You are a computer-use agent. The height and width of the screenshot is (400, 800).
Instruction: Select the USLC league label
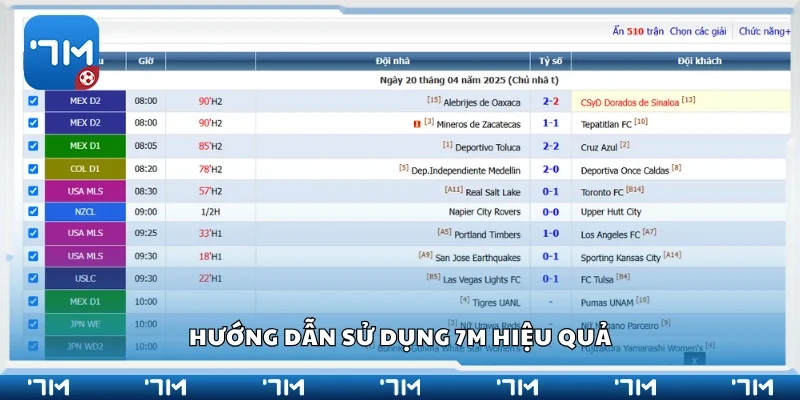click(85, 279)
